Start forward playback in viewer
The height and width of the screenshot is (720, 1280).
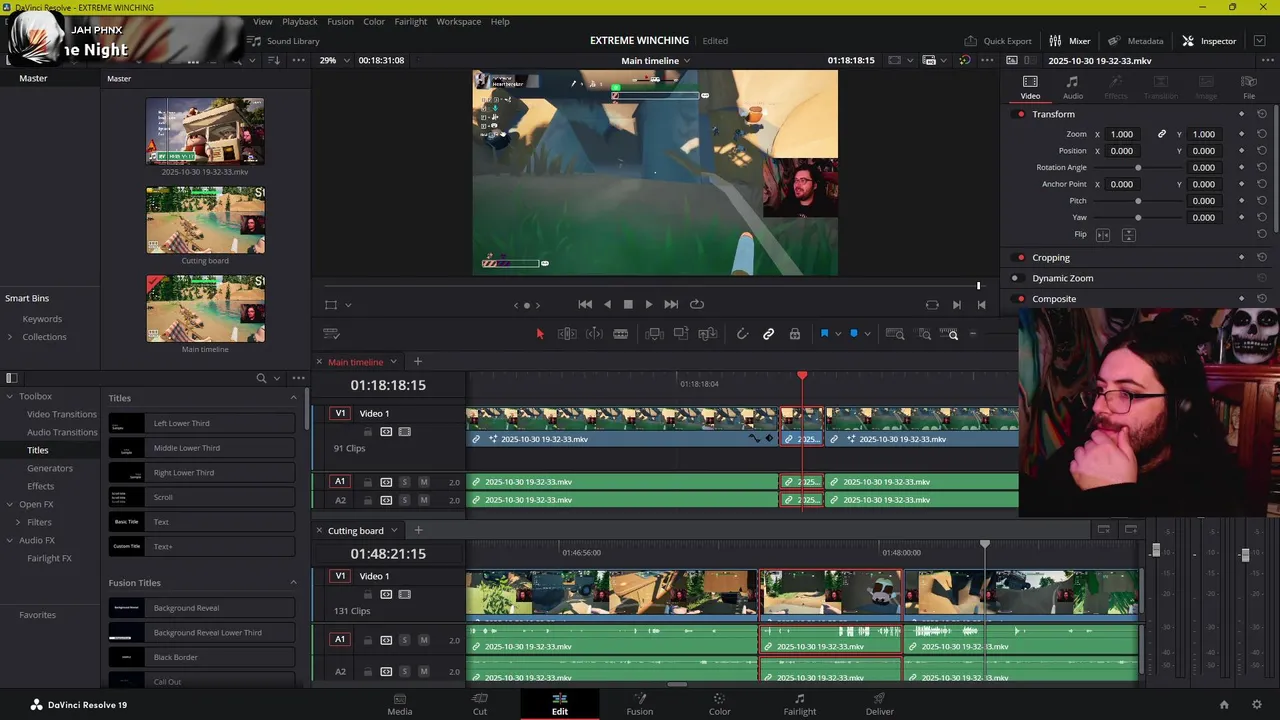[x=649, y=304]
